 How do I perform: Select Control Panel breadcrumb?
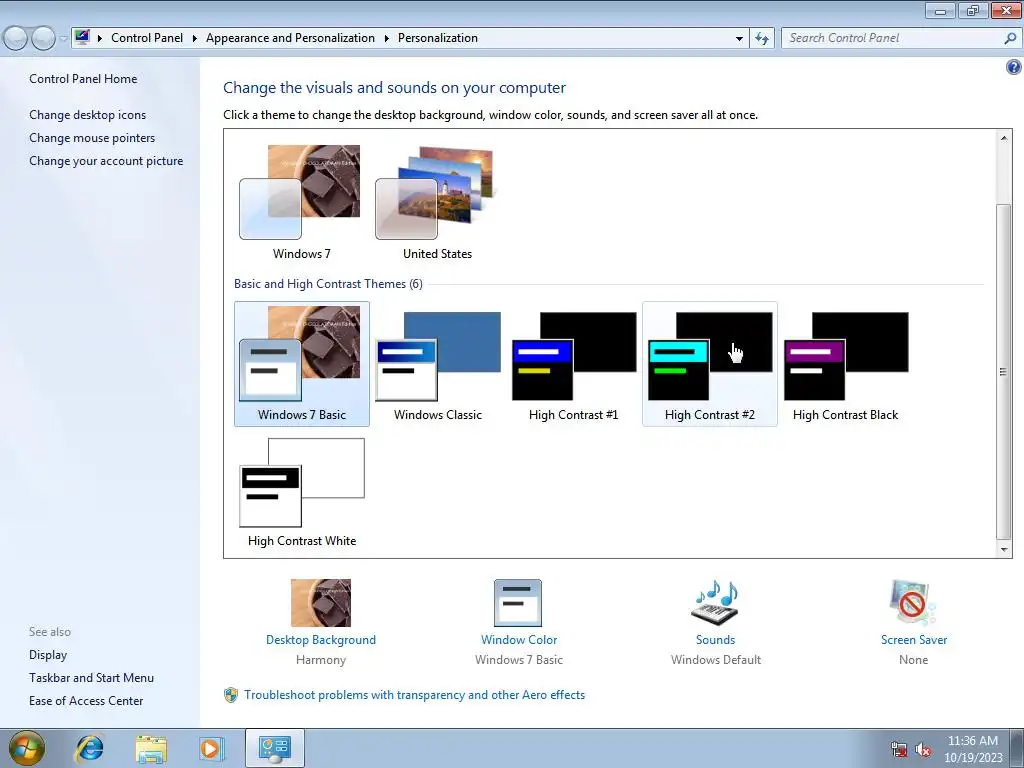[147, 38]
